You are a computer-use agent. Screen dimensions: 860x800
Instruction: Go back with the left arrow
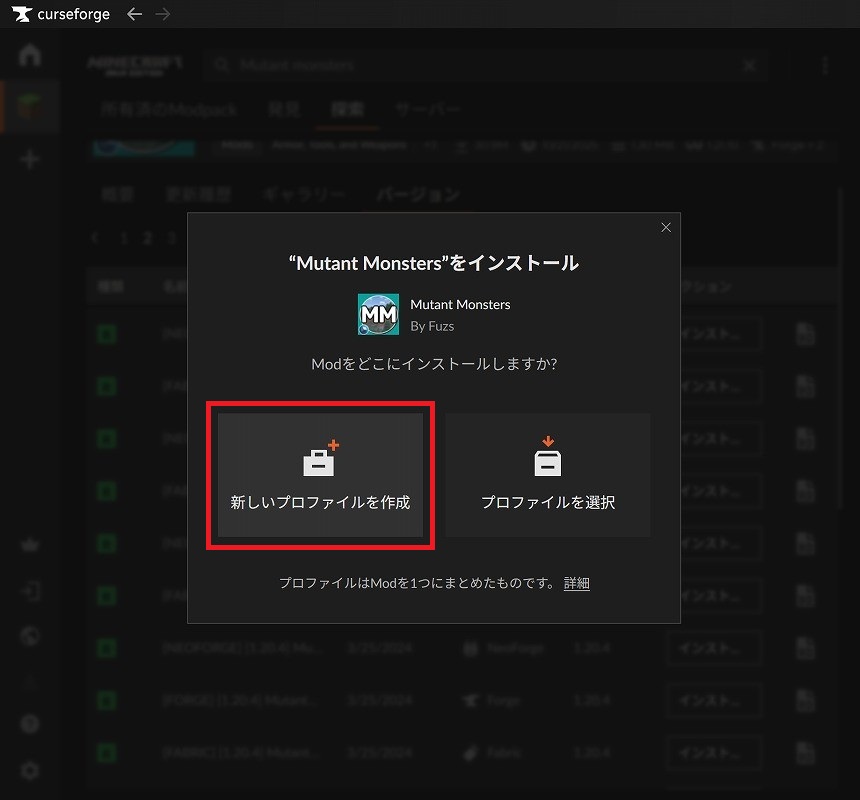click(x=135, y=14)
